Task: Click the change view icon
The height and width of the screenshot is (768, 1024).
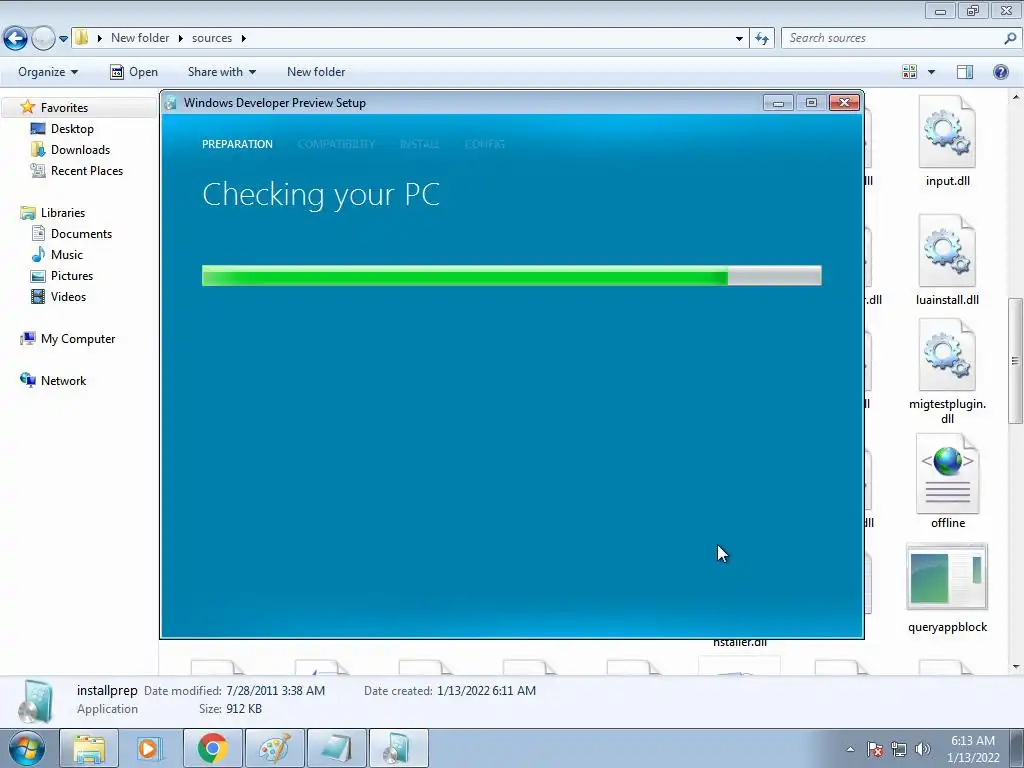Action: tap(909, 72)
